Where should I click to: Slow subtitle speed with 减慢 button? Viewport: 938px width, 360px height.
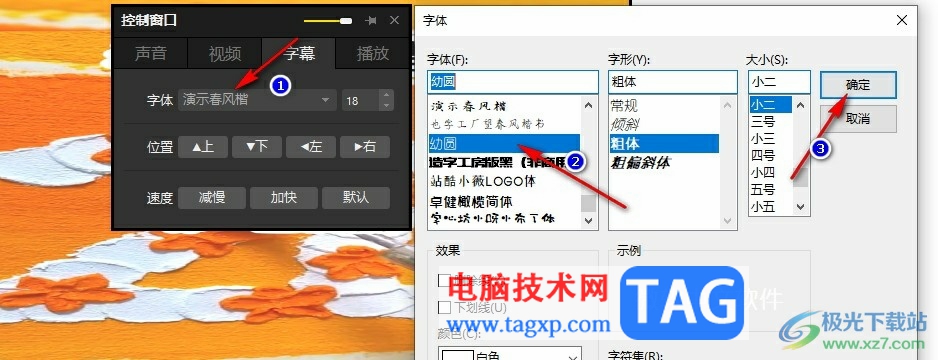point(212,197)
